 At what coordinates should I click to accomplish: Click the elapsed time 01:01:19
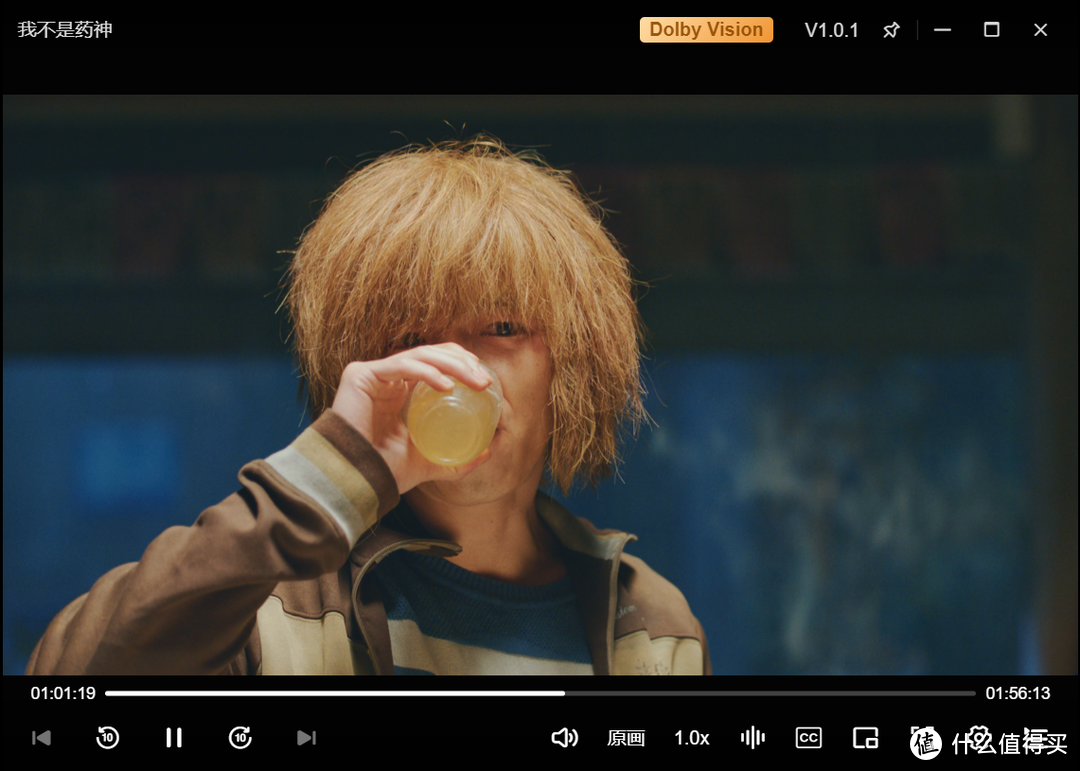point(63,693)
